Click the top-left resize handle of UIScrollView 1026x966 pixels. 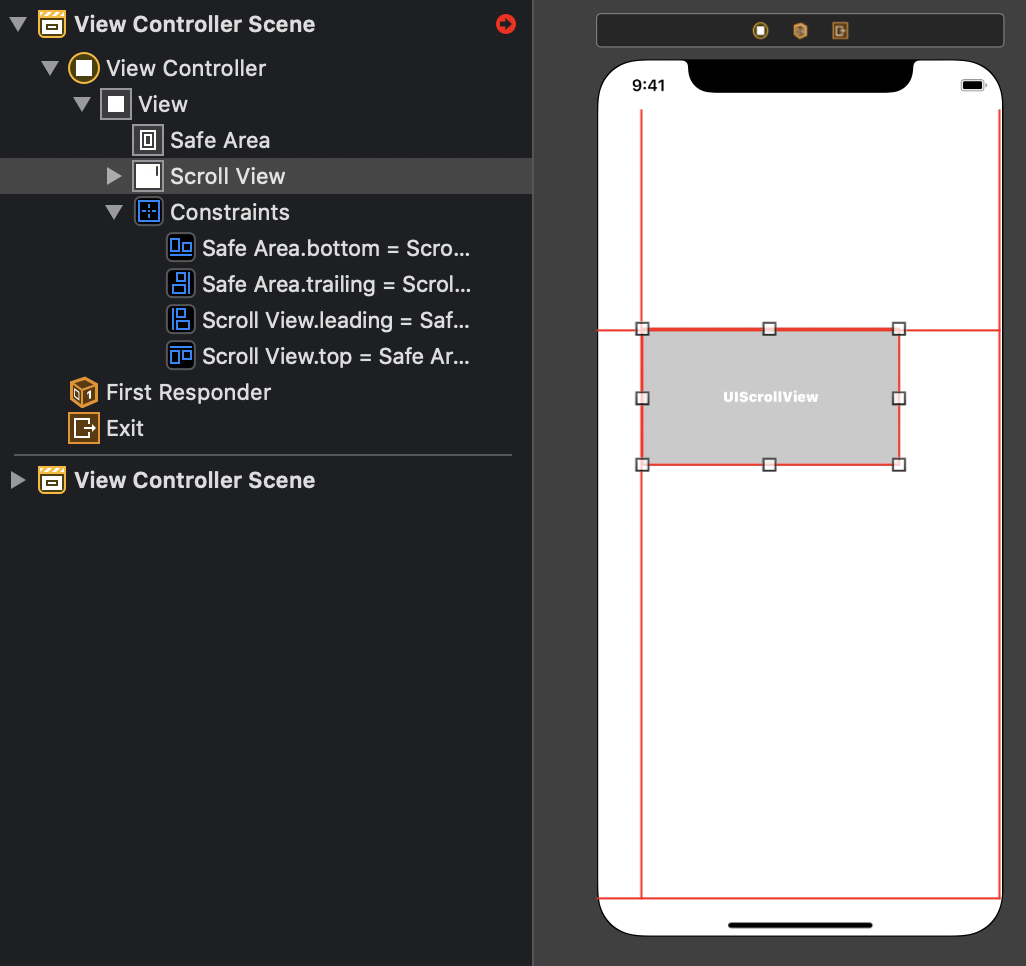(x=643, y=329)
